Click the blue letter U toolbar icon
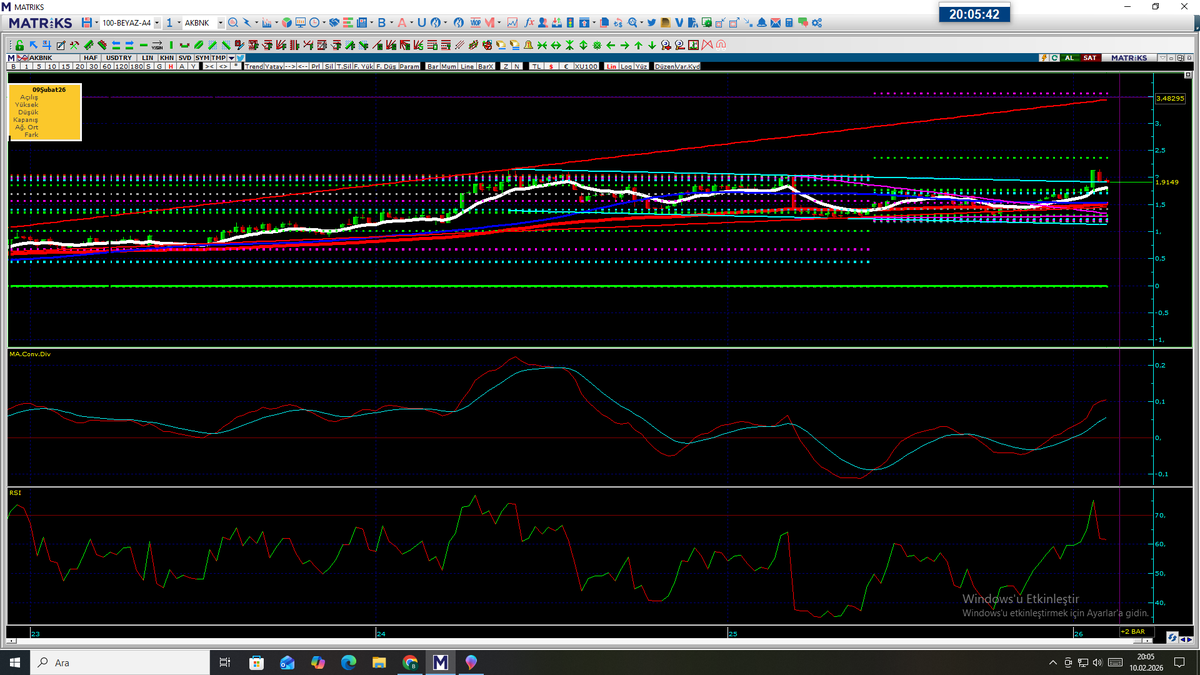Screen dimensions: 1200x675 coord(421,23)
